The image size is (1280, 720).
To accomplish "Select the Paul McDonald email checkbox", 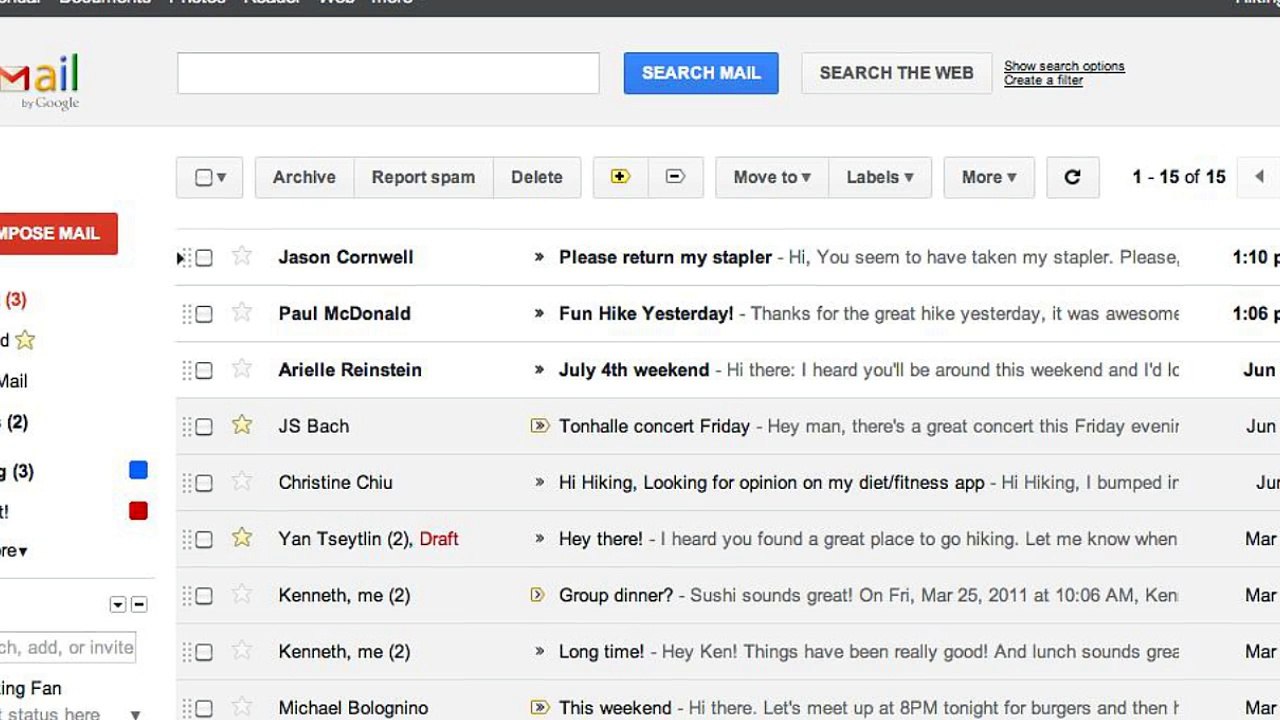I will (204, 314).
